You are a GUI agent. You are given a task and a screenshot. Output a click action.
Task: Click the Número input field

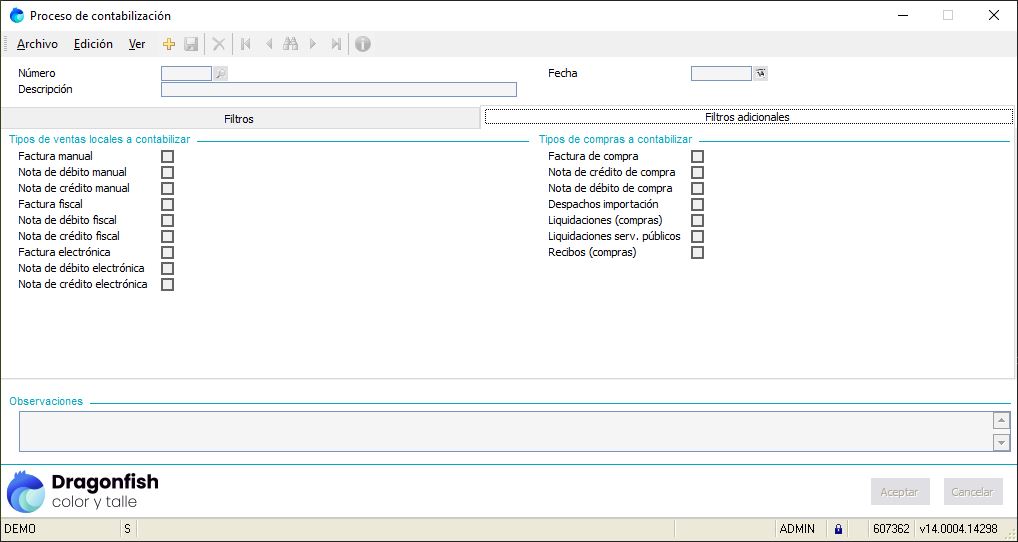coord(186,73)
